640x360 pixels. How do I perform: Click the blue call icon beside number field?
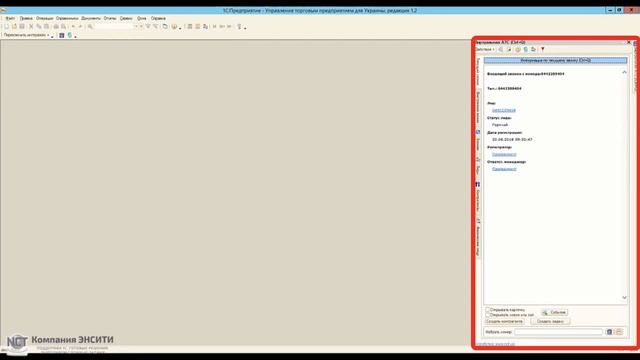609,332
